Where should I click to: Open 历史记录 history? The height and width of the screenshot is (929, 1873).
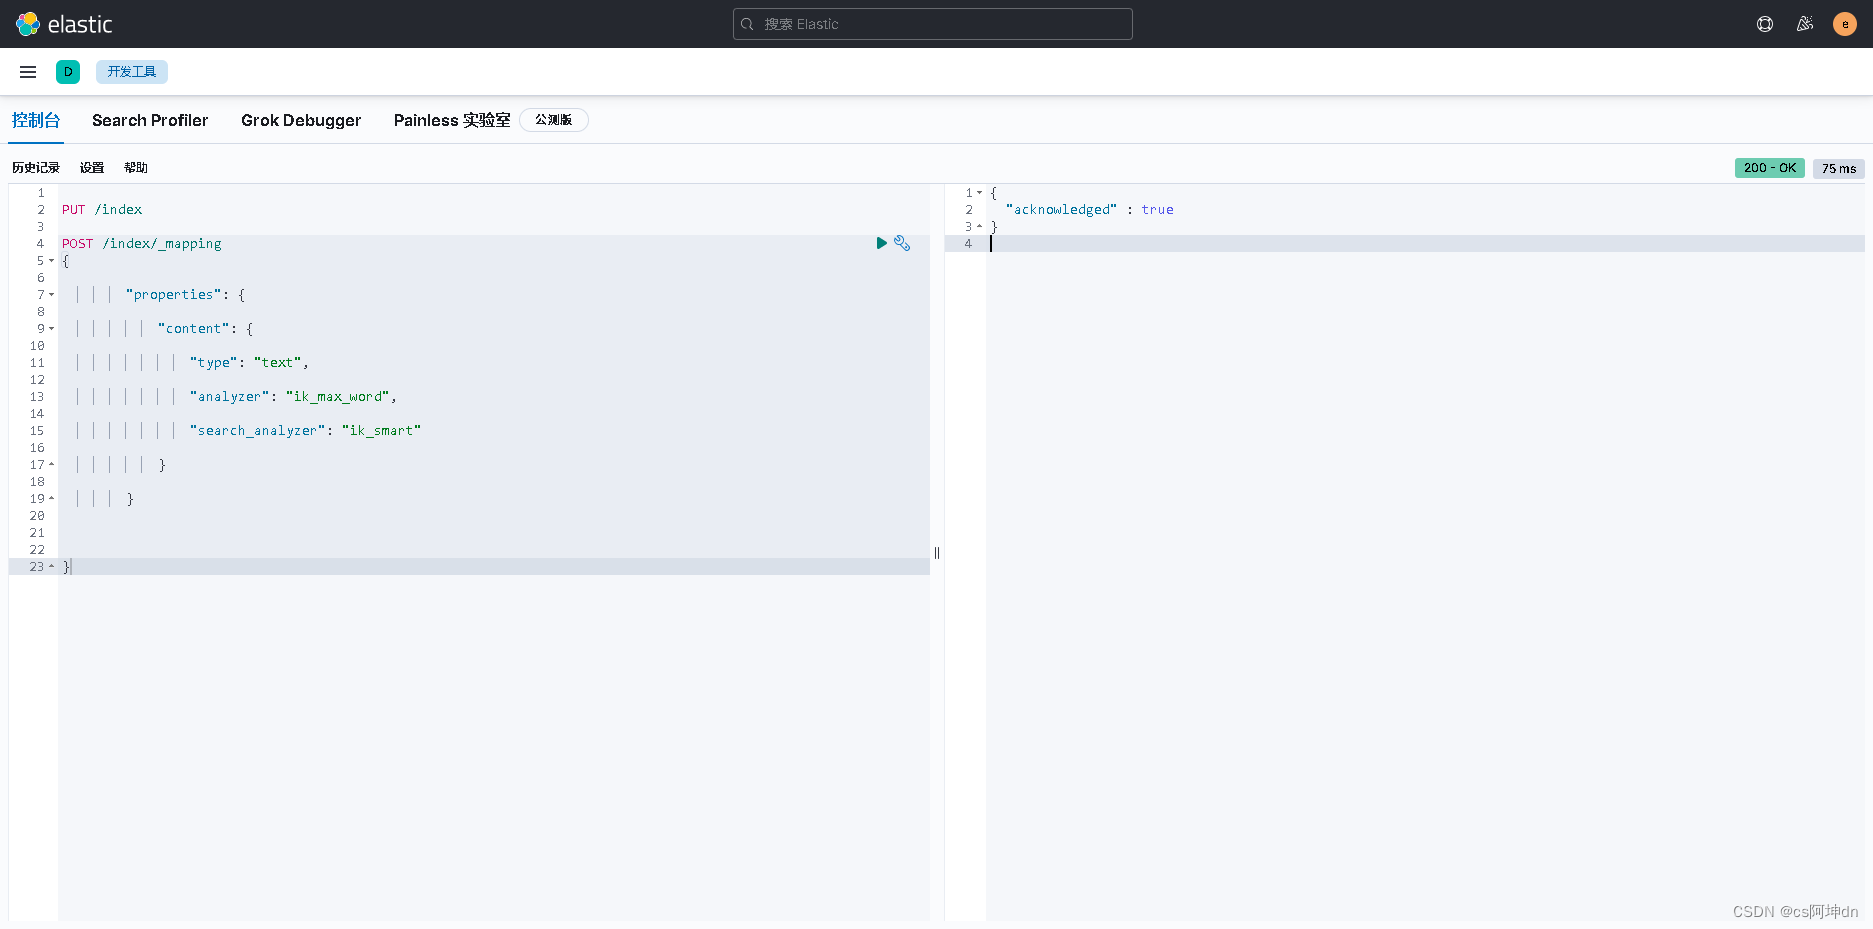[36, 168]
